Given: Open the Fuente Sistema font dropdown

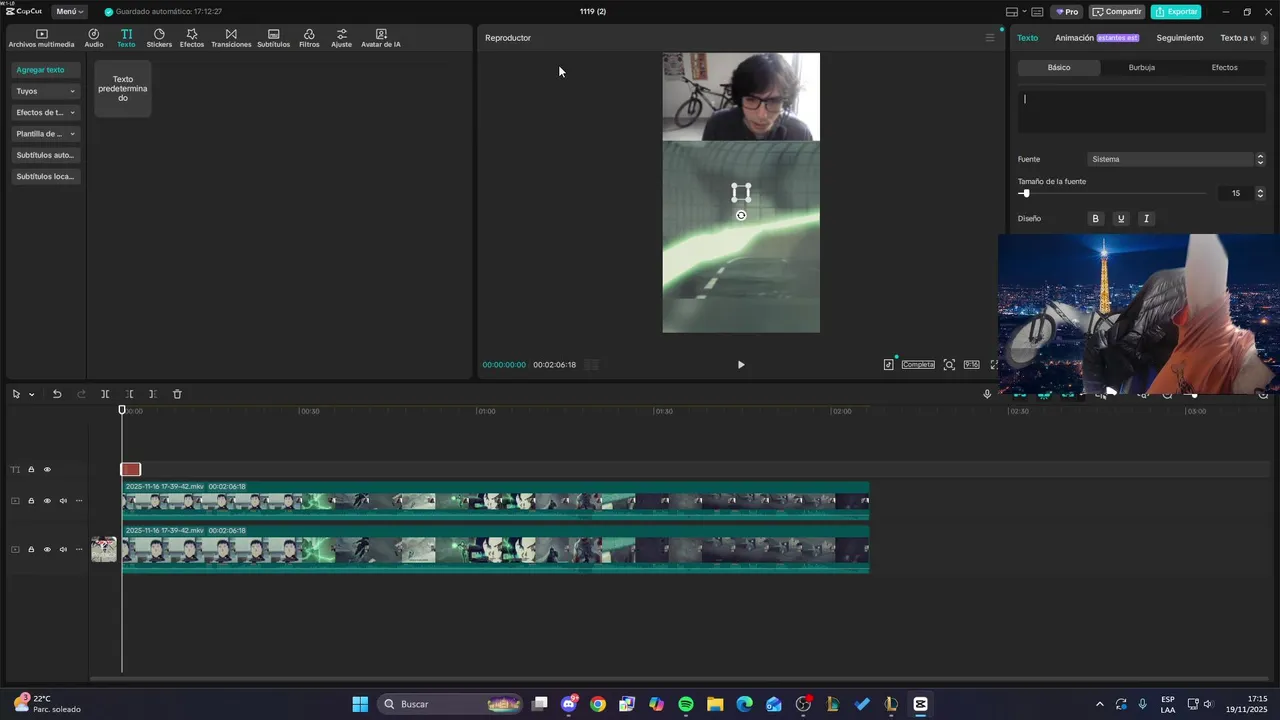Looking at the screenshot, I should [1177, 159].
